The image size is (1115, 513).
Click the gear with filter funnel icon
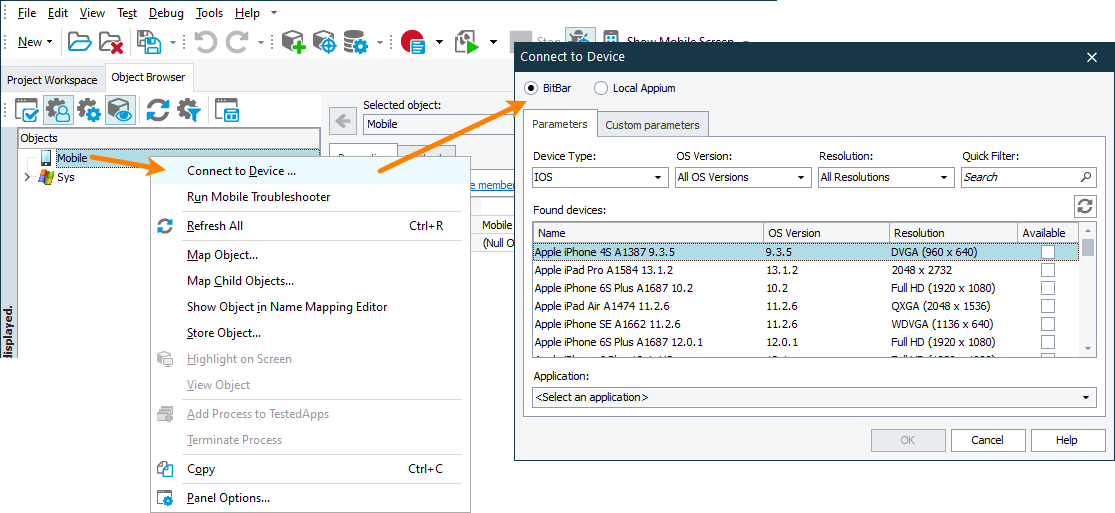click(x=189, y=110)
